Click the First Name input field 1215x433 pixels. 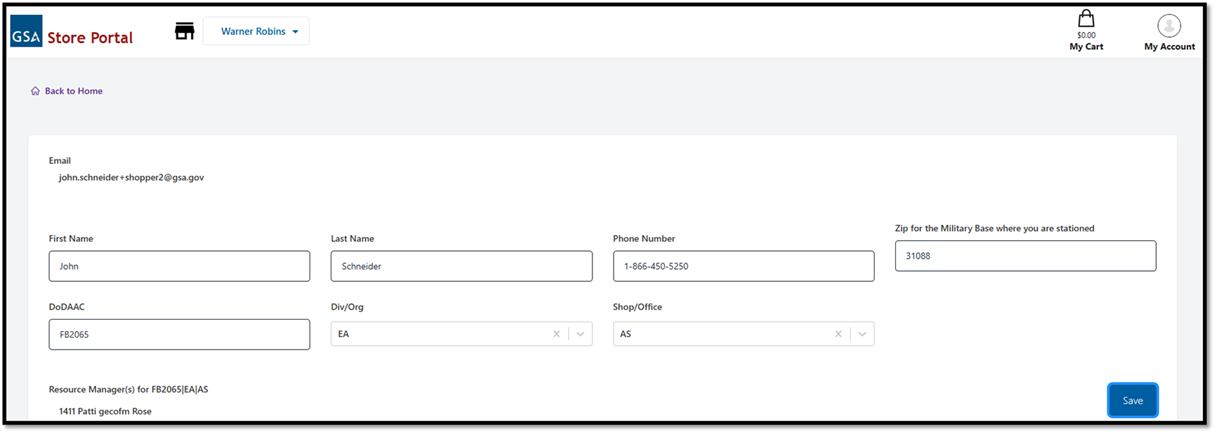tap(179, 266)
